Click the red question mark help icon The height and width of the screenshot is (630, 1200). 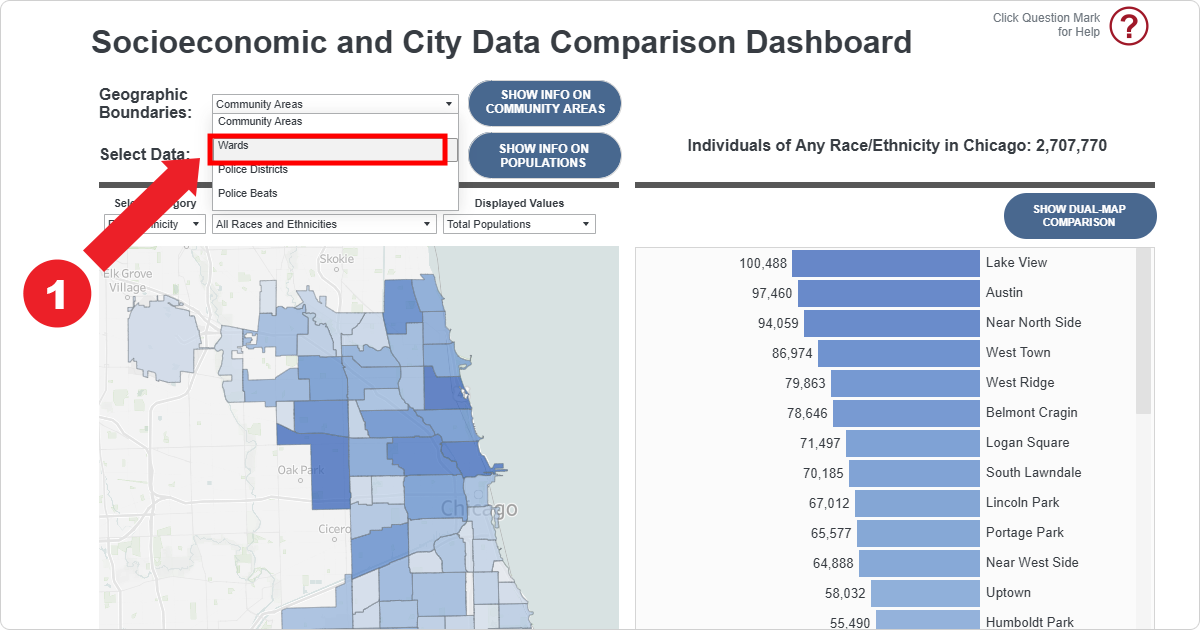click(x=1129, y=26)
